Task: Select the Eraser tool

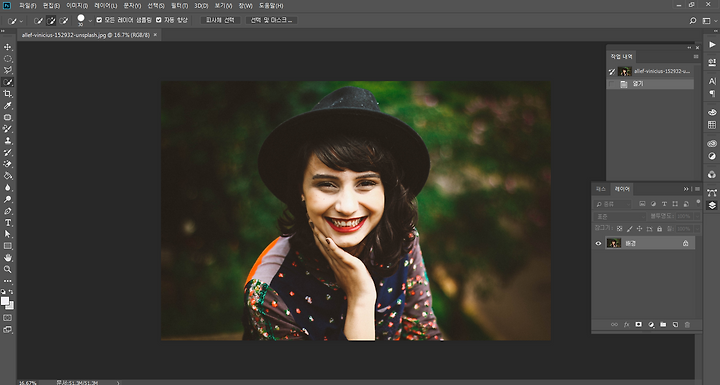Action: click(x=8, y=164)
